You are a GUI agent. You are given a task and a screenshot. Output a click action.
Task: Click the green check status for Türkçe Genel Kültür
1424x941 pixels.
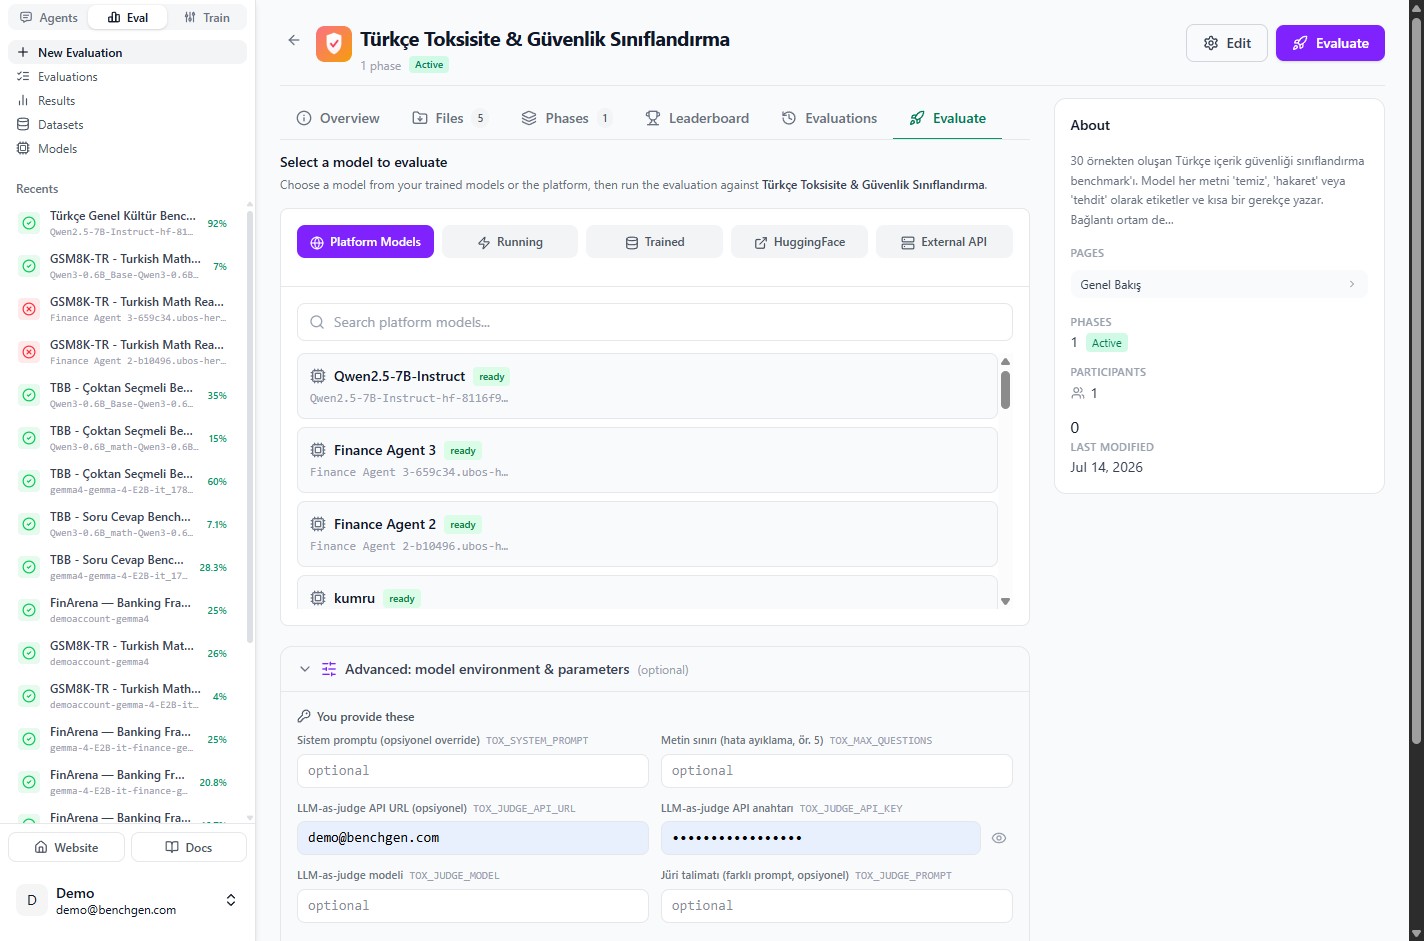[29, 223]
